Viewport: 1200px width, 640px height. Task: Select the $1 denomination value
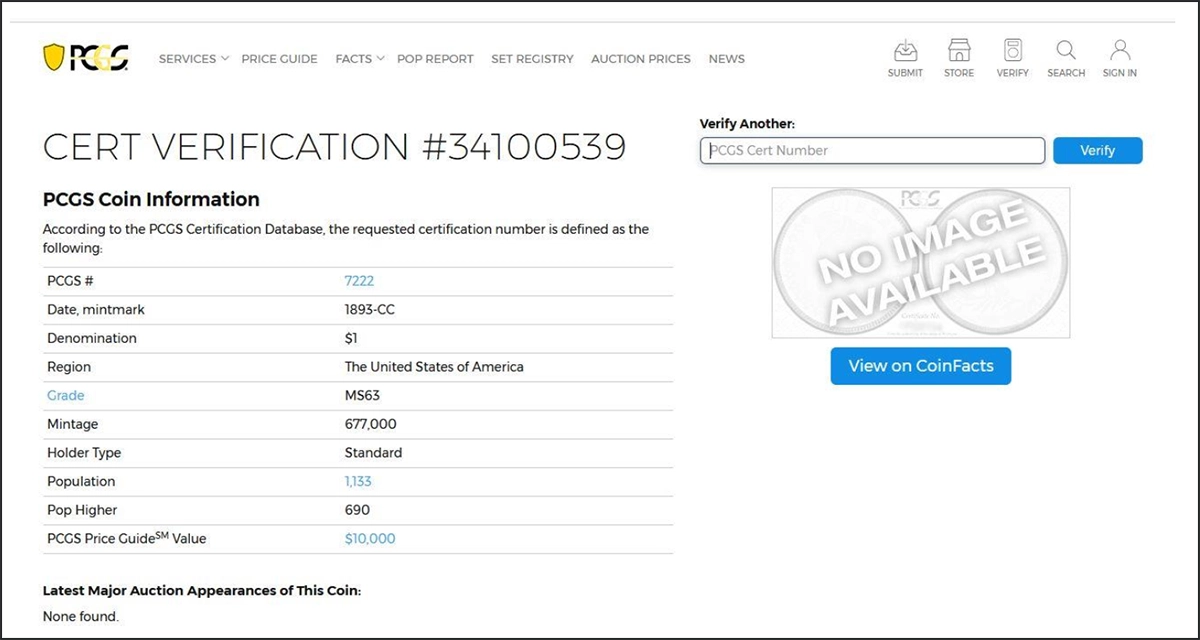point(351,338)
